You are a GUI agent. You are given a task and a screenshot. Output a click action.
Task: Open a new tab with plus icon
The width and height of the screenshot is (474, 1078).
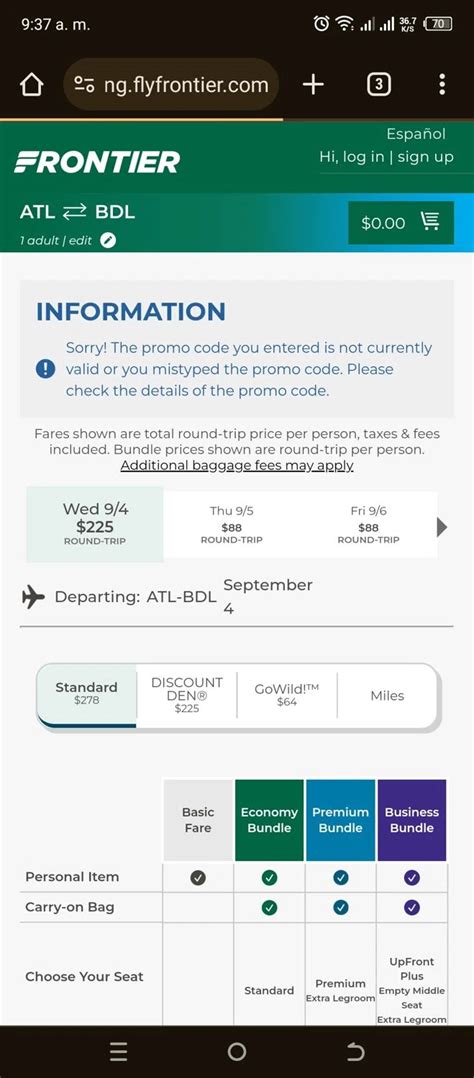tap(313, 85)
